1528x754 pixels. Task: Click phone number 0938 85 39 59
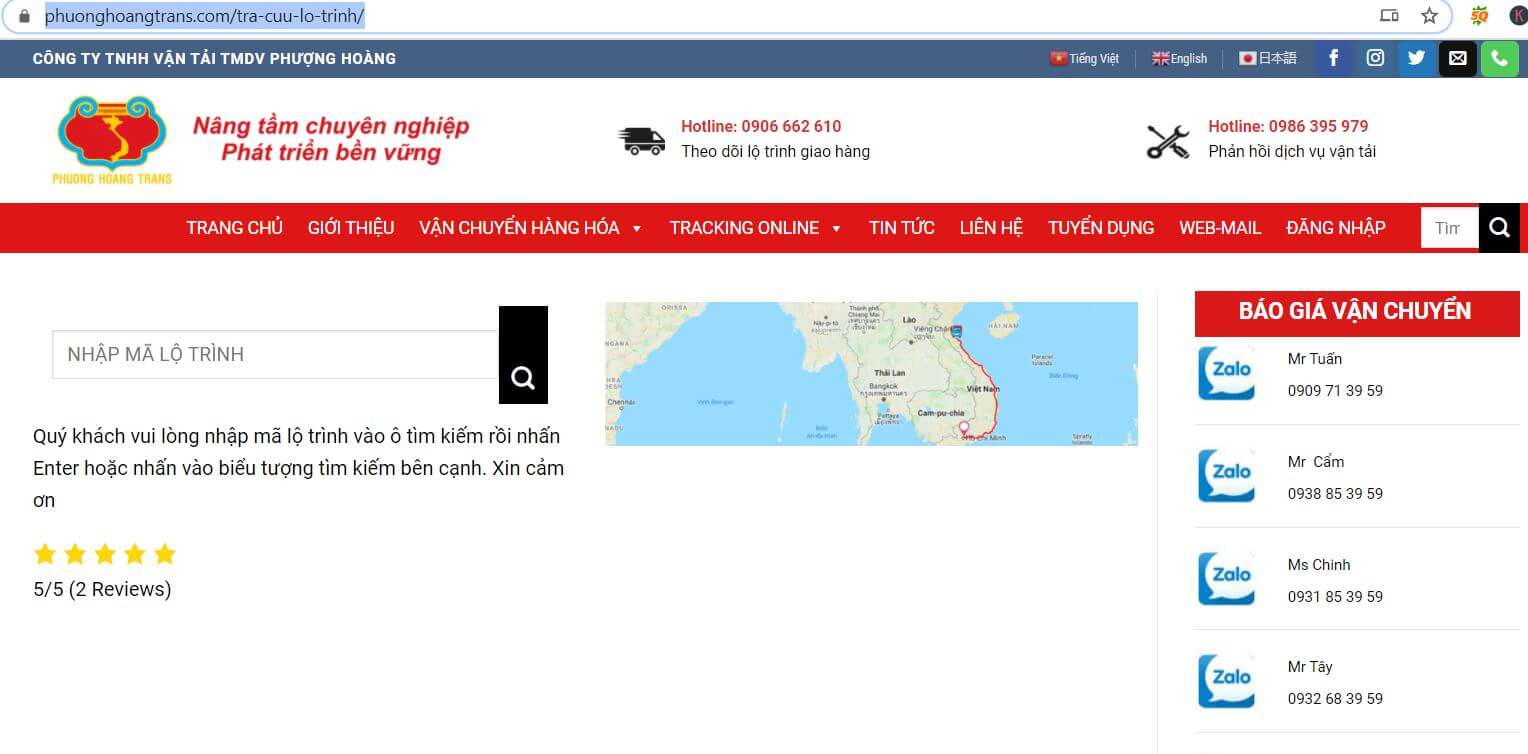(1335, 494)
